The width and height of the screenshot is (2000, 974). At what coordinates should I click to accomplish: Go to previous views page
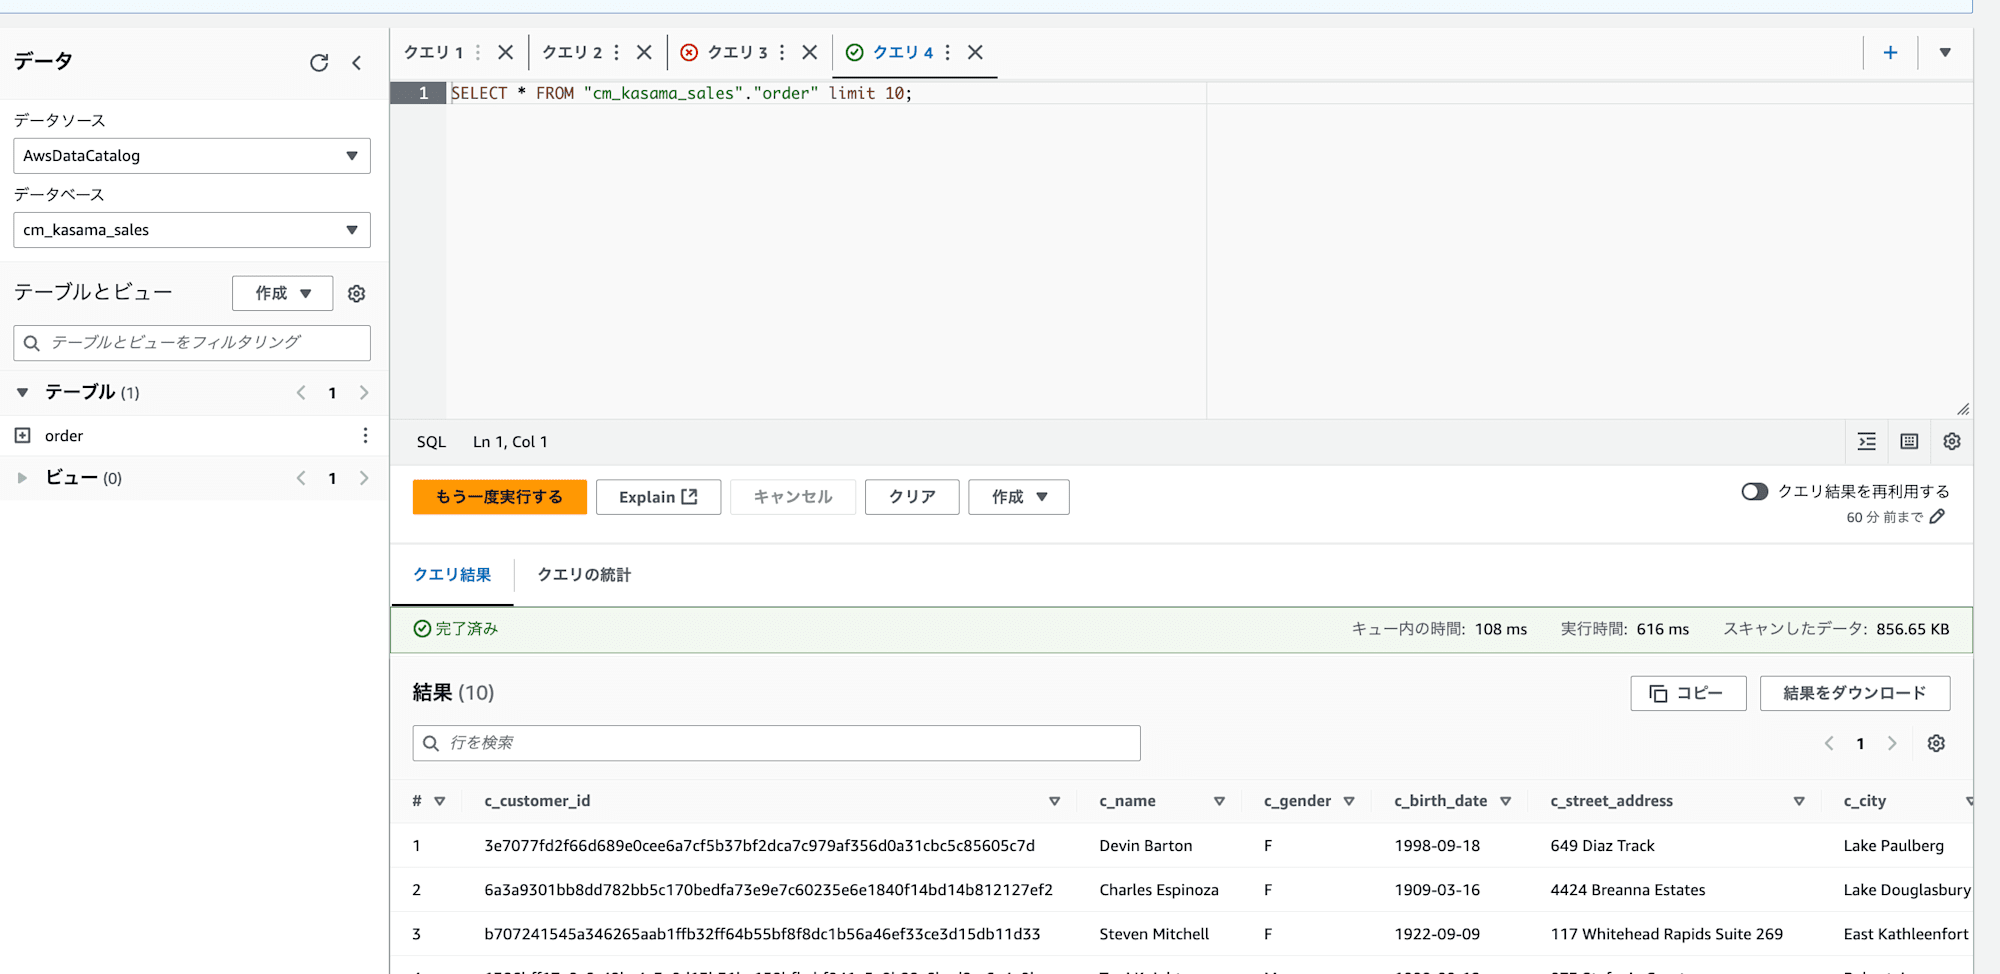301,478
